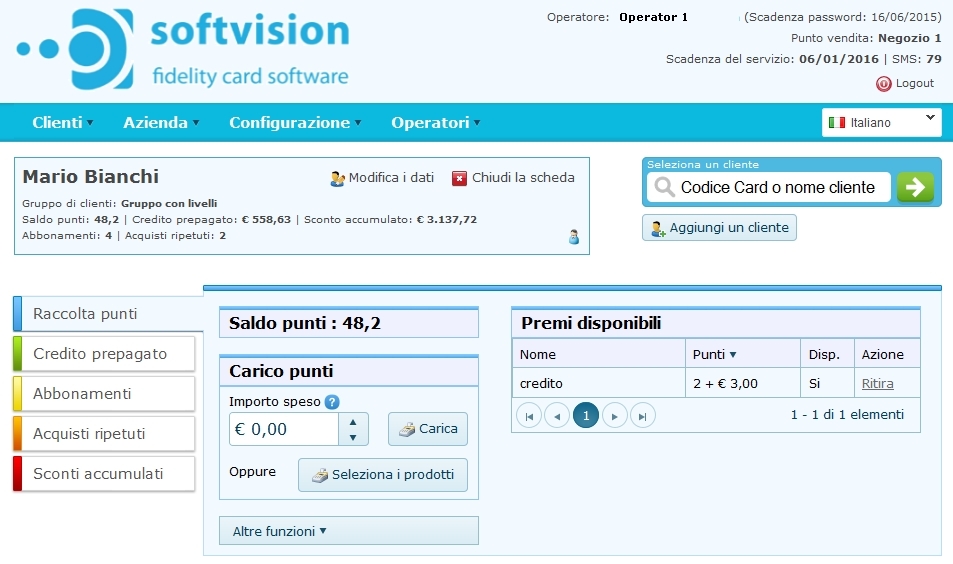Go to previous page of Premi
This screenshot has width=953, height=564.
pos(557,416)
